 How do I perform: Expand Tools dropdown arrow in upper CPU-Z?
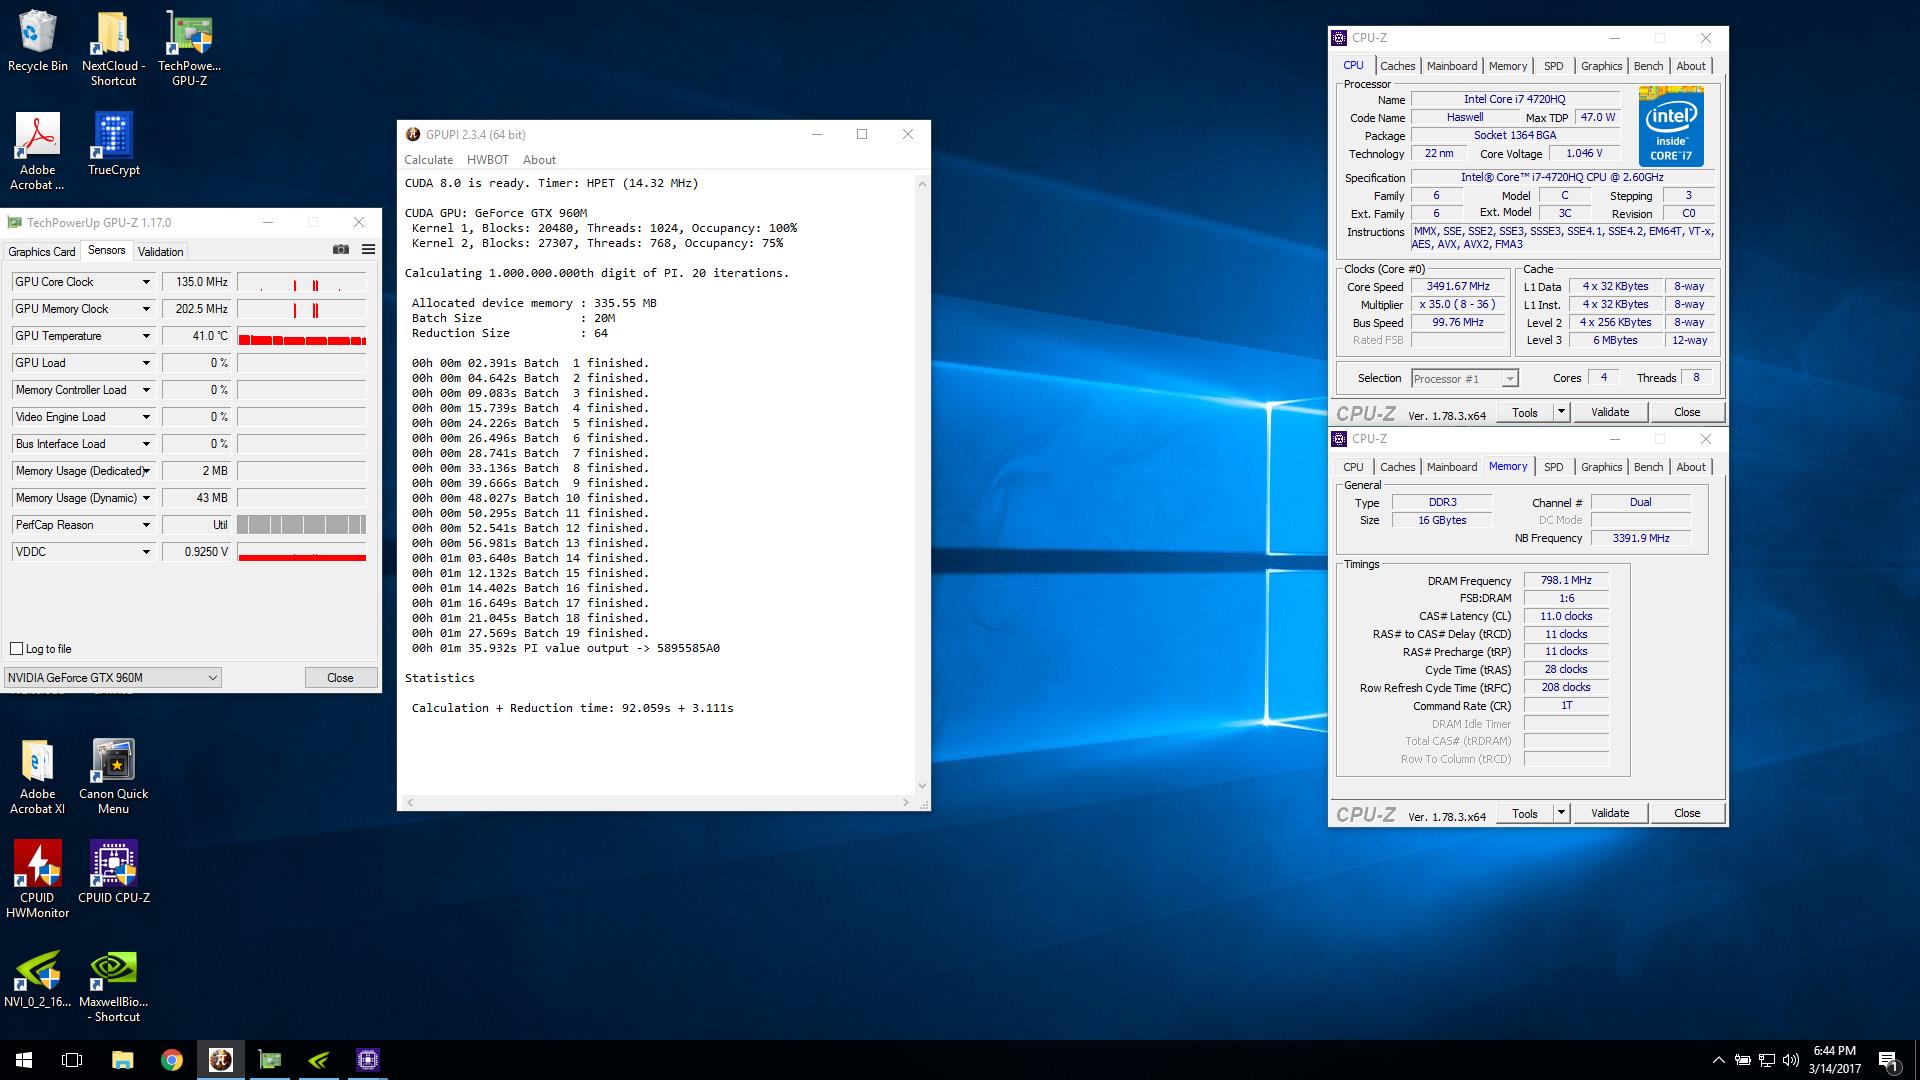[x=1560, y=412]
